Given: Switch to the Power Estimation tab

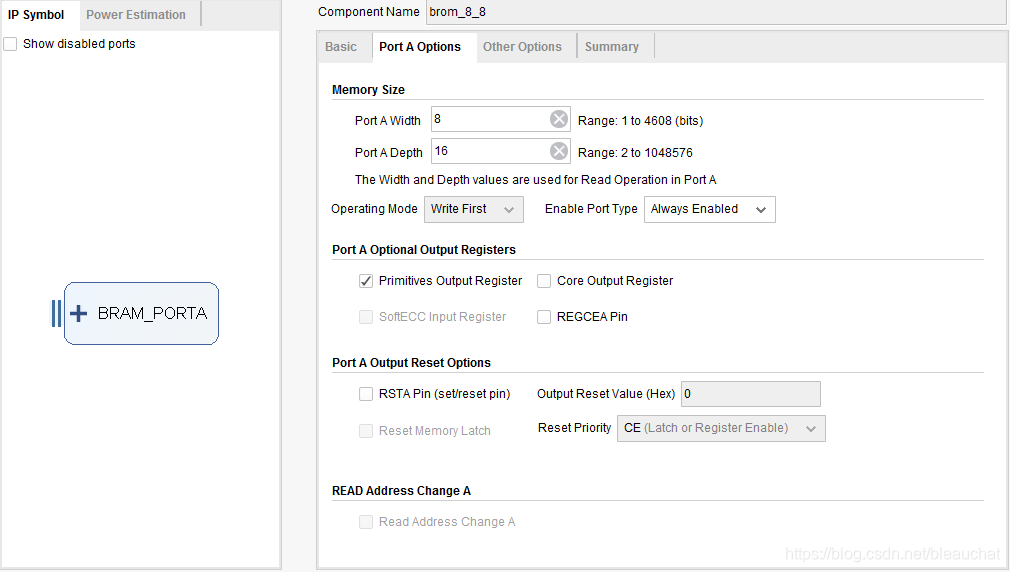Looking at the screenshot, I should pos(136,15).
